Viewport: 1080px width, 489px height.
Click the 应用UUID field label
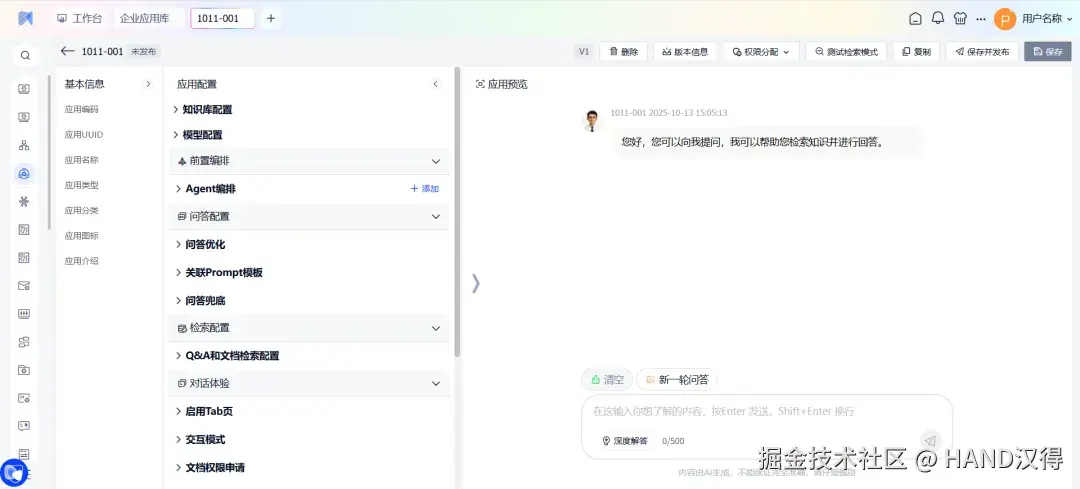(83, 135)
